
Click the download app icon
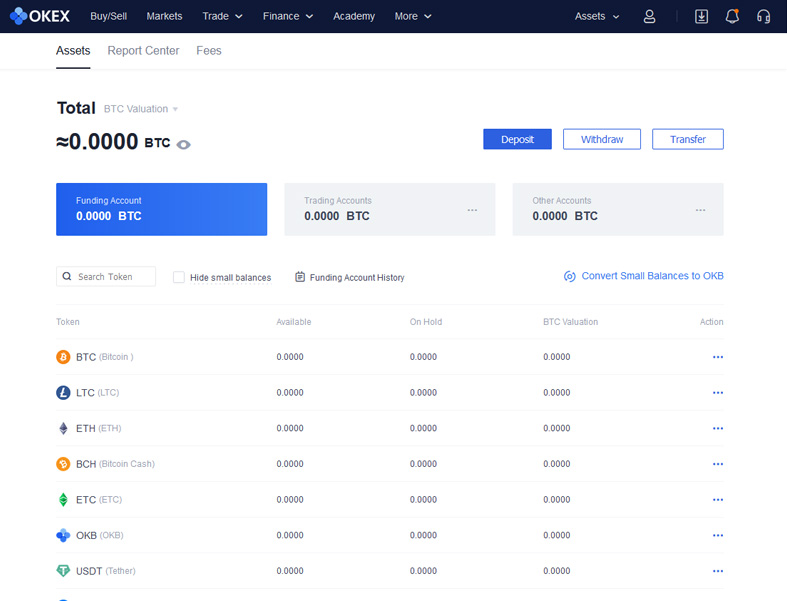coord(701,17)
